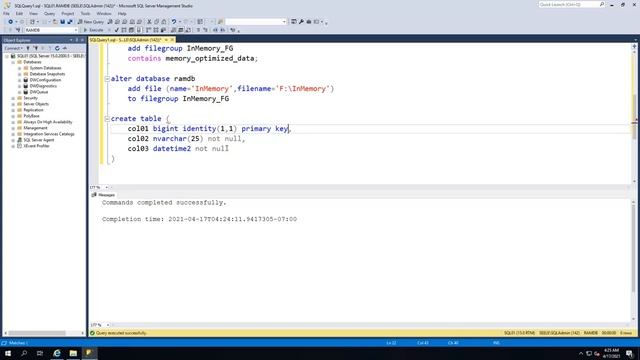Image resolution: width=640 pixels, height=360 pixels.
Task: Open the Window menu
Action: 104,13
